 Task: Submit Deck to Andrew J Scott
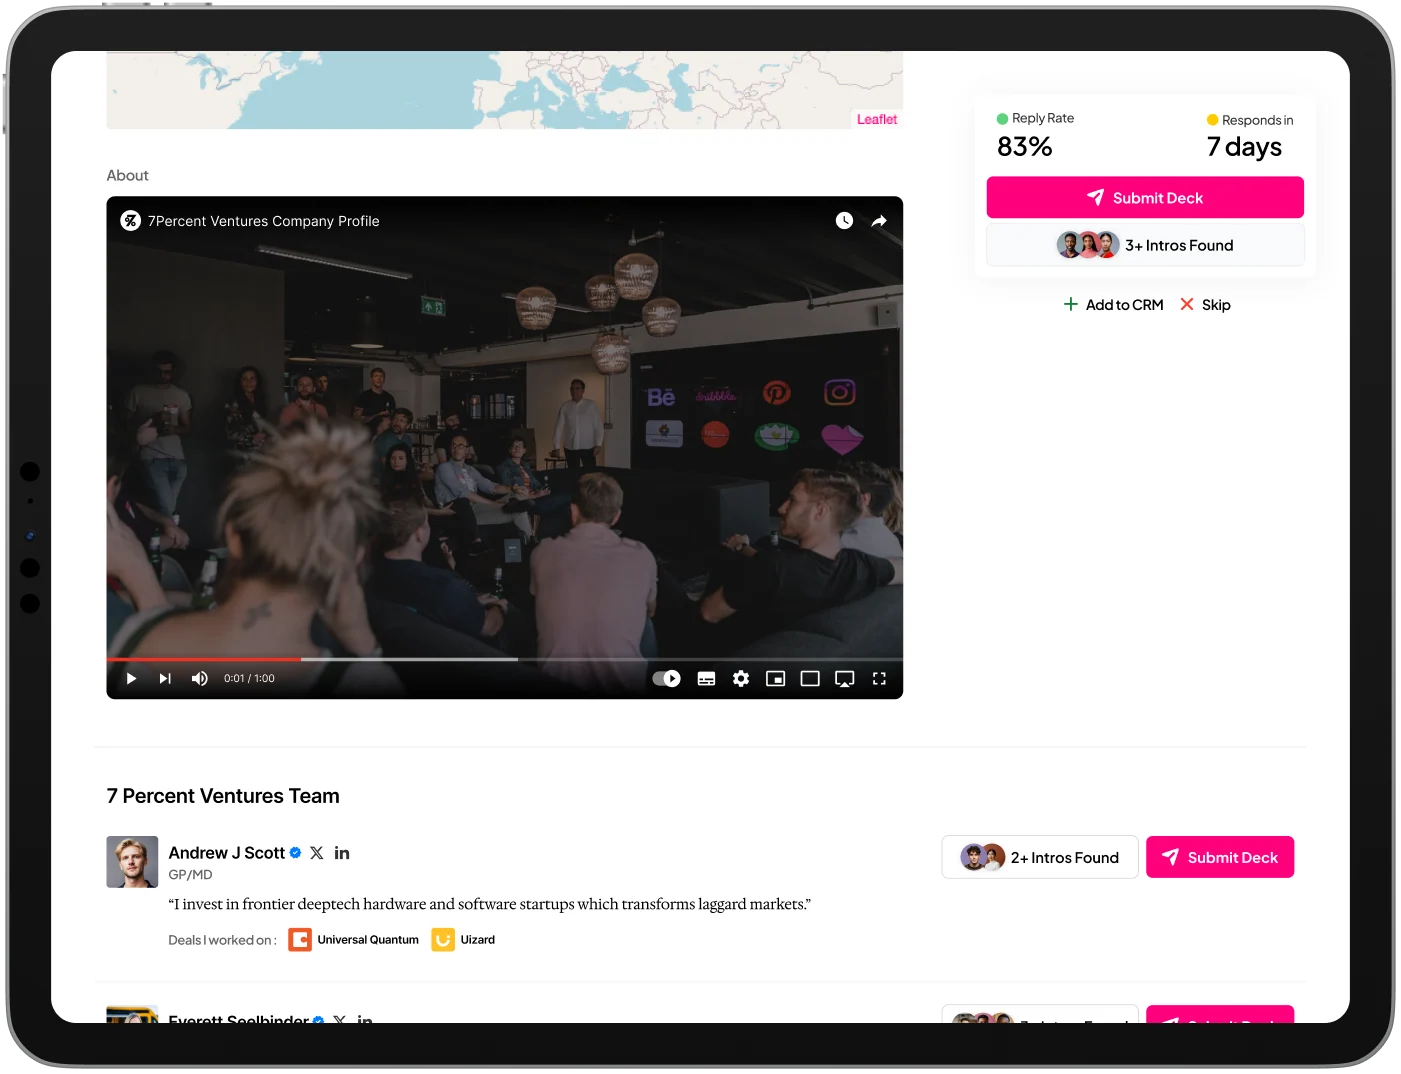pyautogui.click(x=1220, y=857)
